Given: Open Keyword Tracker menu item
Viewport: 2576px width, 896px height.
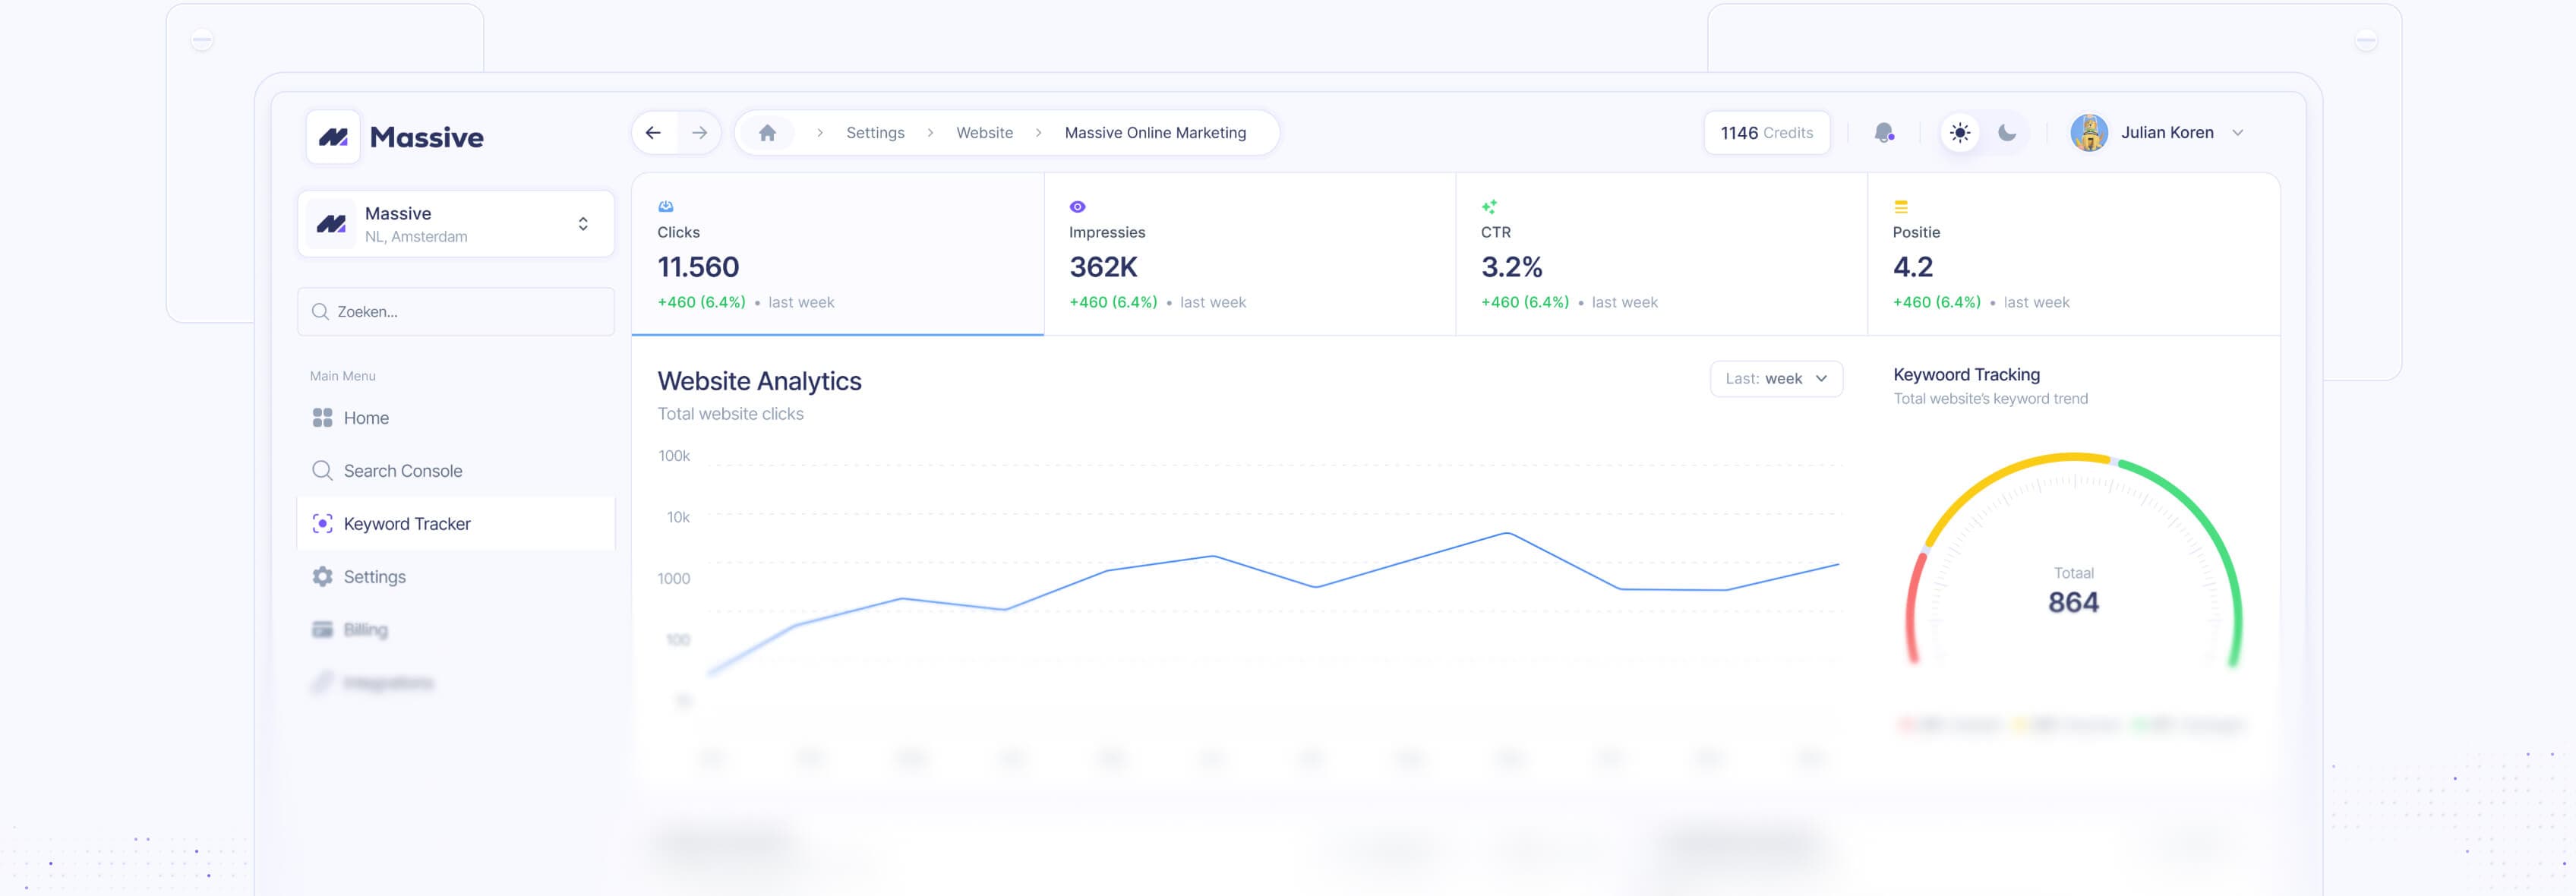Looking at the screenshot, I should coord(456,524).
